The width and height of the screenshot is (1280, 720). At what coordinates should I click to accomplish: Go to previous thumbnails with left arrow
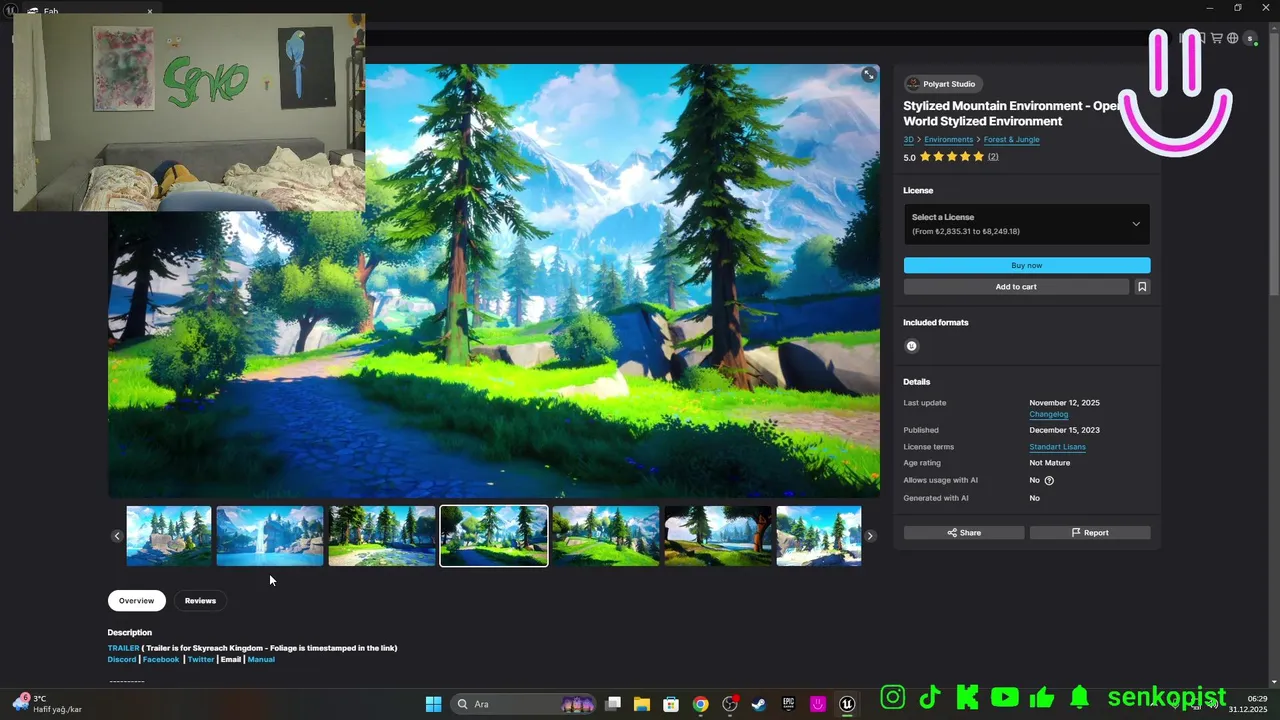(117, 536)
